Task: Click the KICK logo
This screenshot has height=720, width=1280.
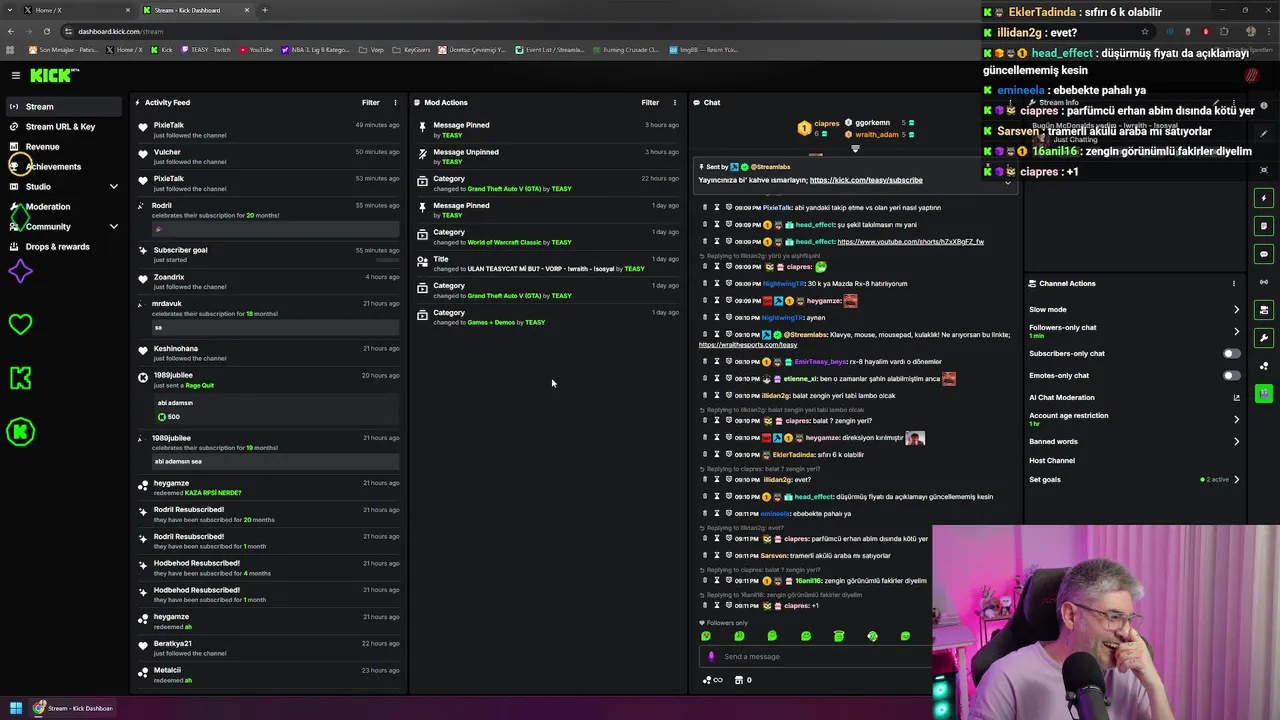Action: pyautogui.click(x=52, y=75)
